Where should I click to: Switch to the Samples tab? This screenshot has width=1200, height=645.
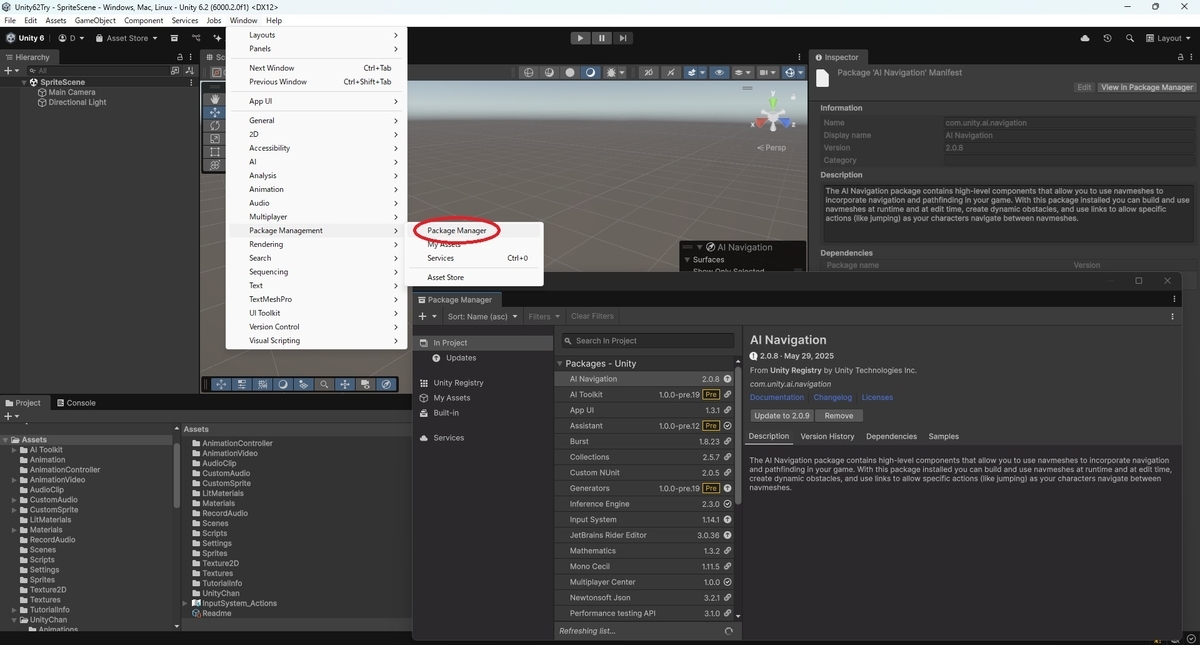click(943, 436)
